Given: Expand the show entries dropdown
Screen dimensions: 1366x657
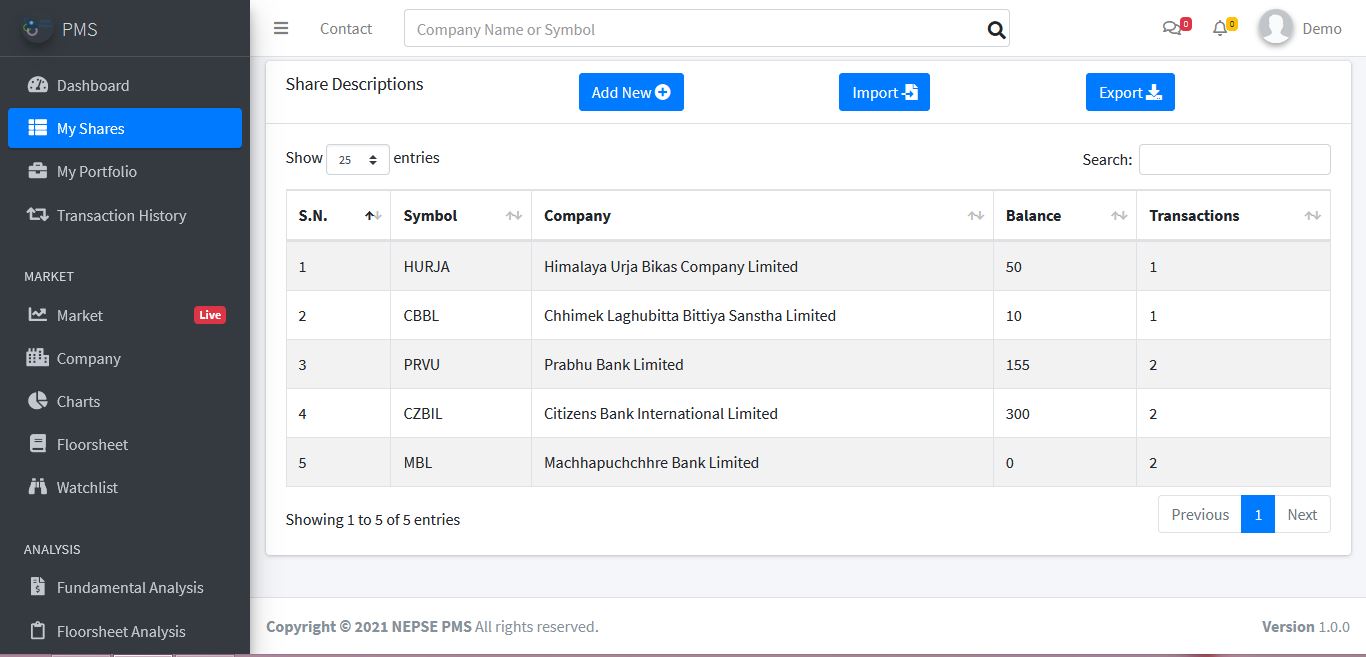Looking at the screenshot, I should tap(357, 159).
